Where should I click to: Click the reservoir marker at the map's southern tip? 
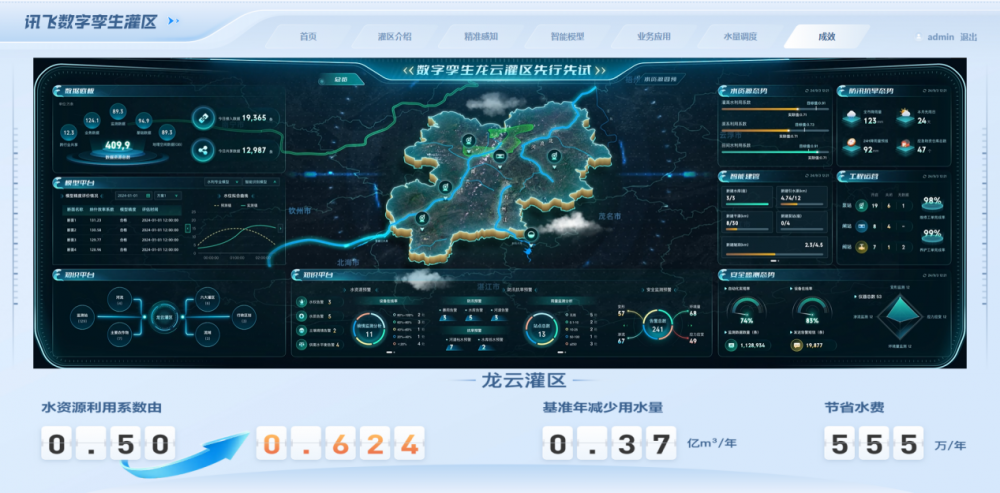[x=531, y=234]
